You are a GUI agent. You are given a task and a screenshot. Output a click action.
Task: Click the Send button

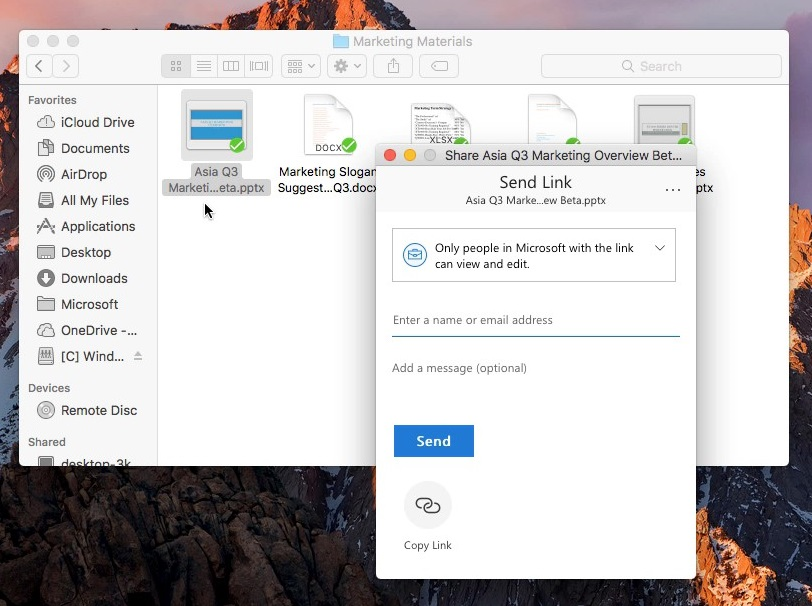[x=433, y=440]
